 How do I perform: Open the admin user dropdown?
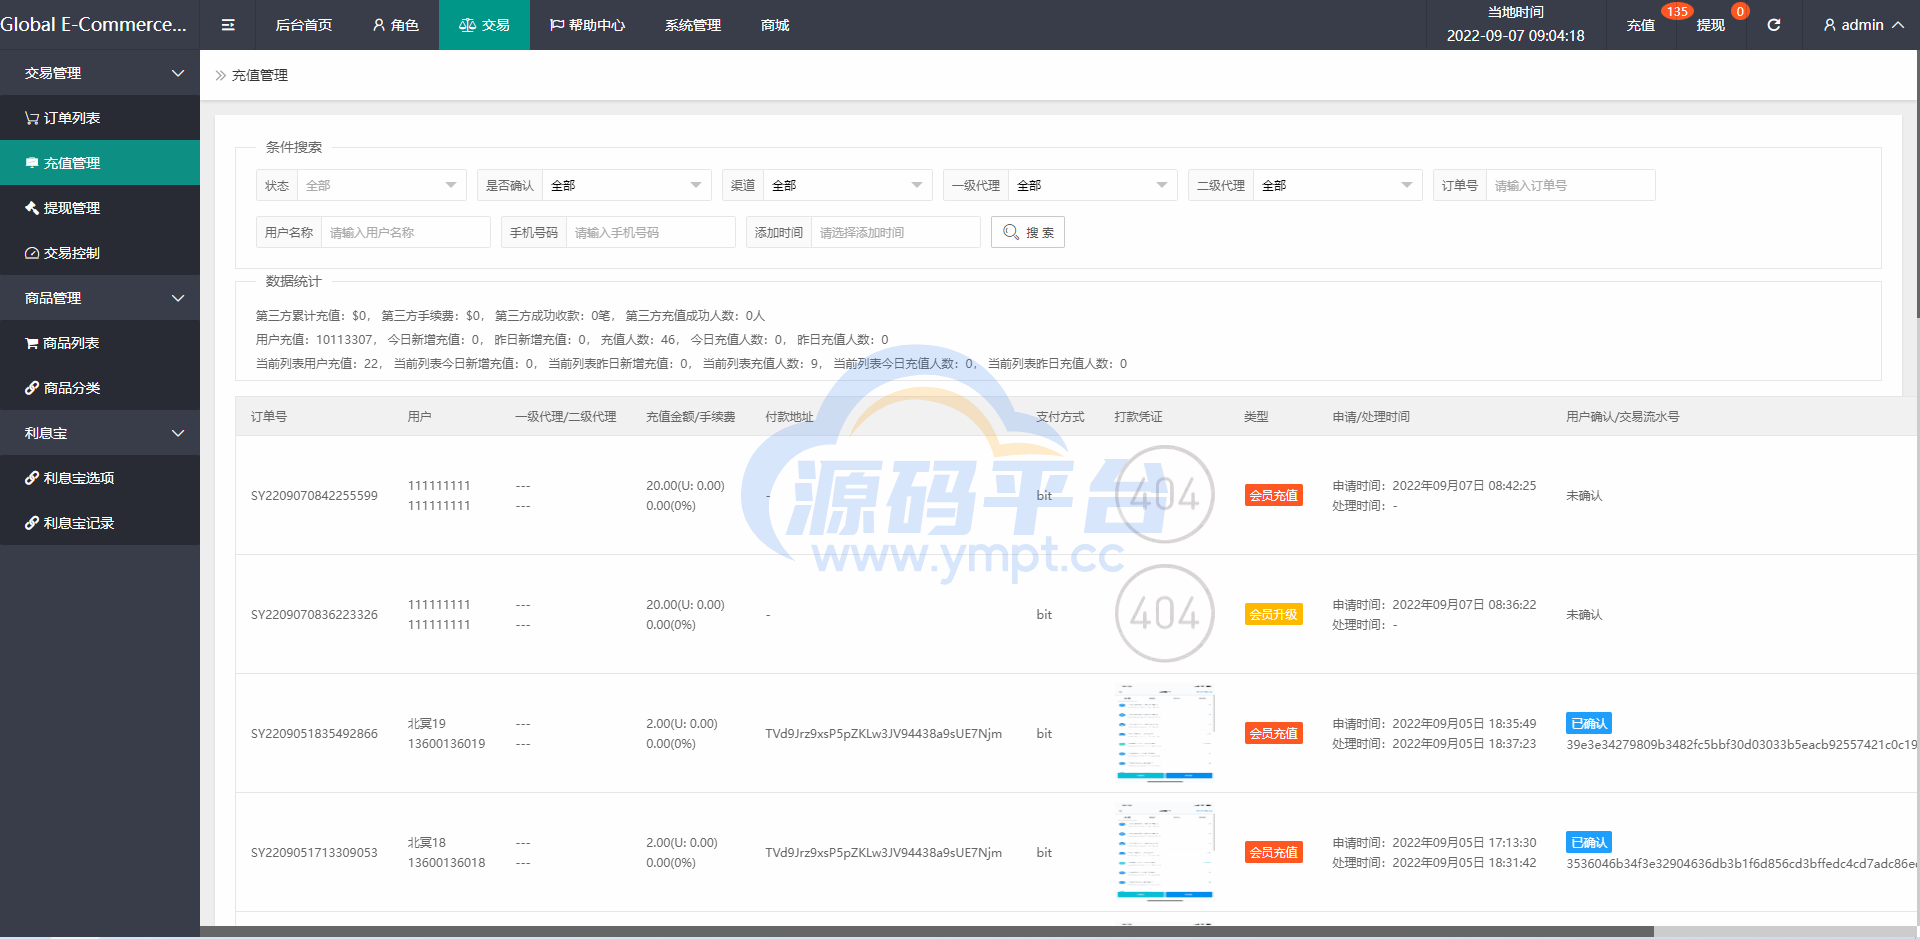click(1863, 25)
